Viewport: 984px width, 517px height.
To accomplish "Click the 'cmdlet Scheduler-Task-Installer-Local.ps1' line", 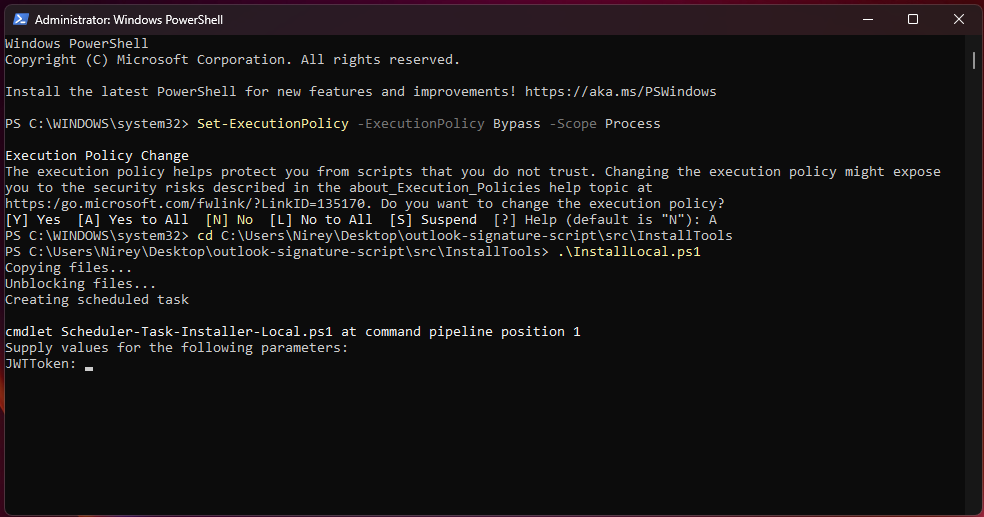I will (x=293, y=331).
